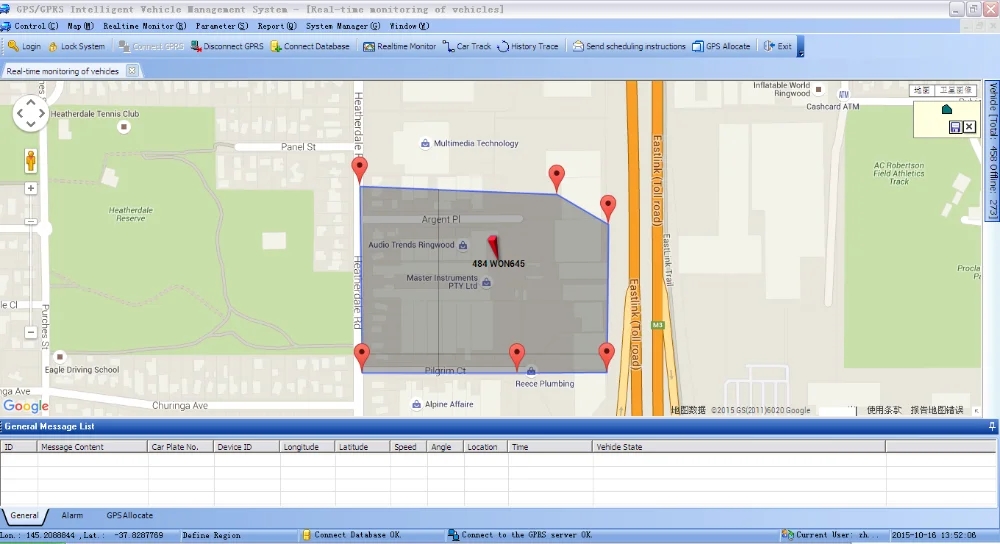Click the Master Instruments PTY Ltd place icon

tap(487, 282)
